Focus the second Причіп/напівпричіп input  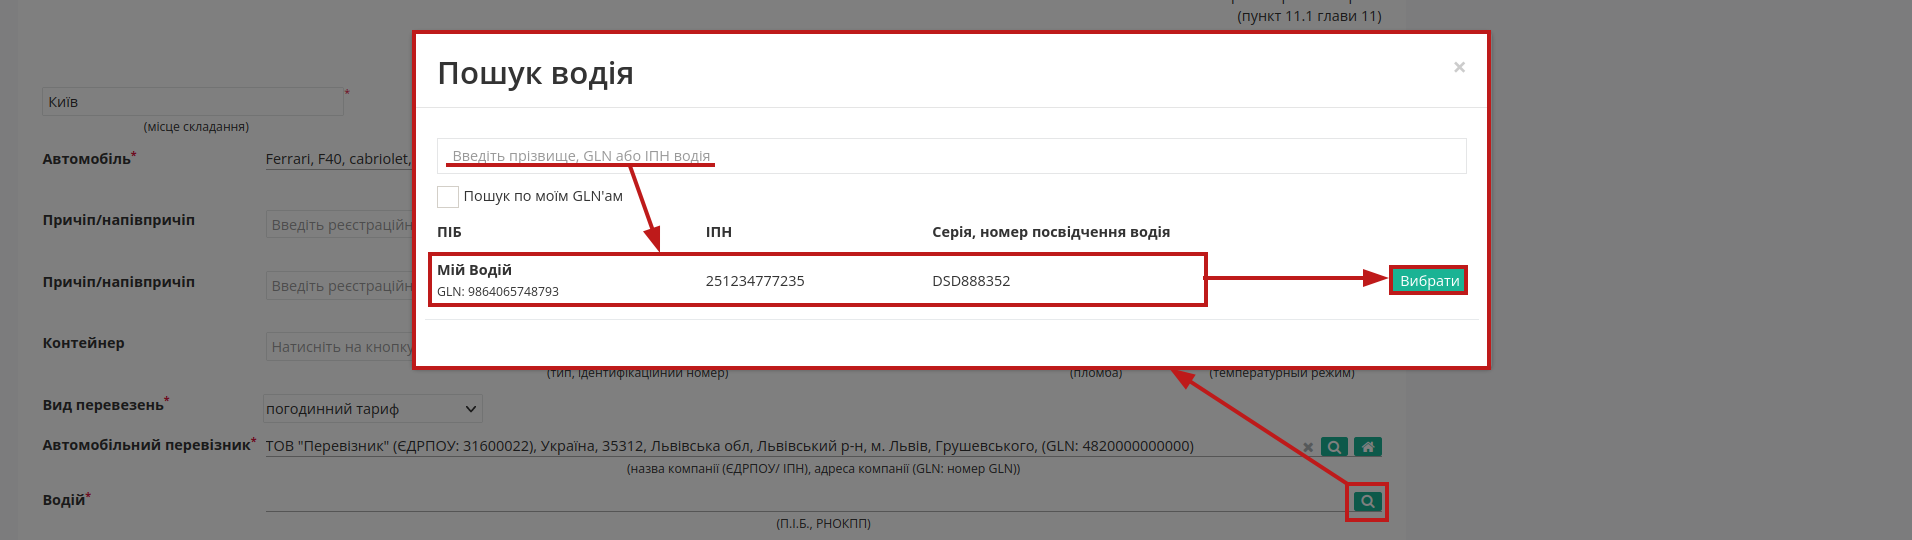(x=340, y=286)
